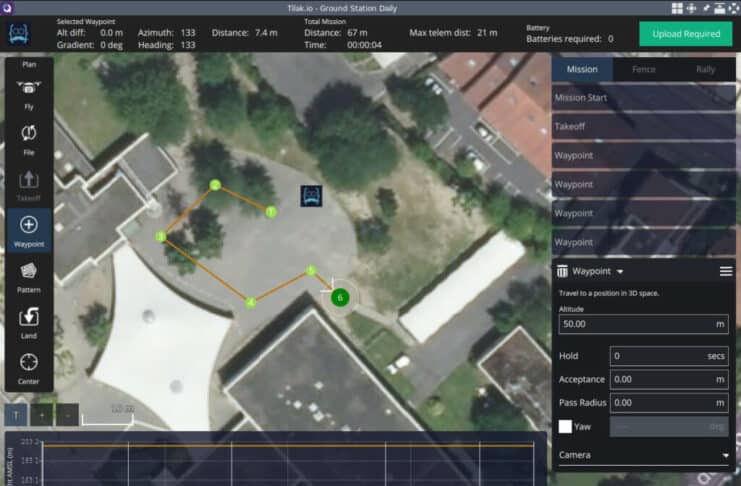
Task: Toggle the terrain T map button
Action: (16, 415)
